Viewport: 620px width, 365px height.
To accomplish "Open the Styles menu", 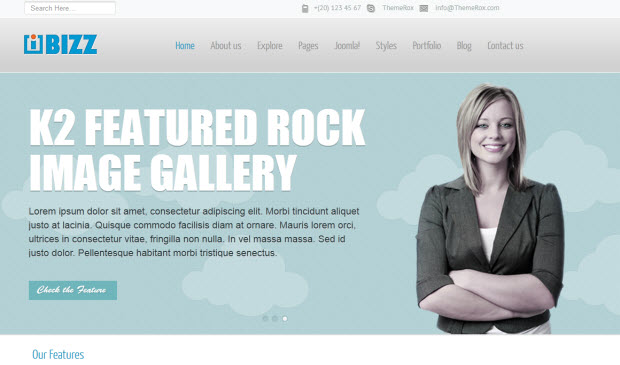I will point(386,46).
